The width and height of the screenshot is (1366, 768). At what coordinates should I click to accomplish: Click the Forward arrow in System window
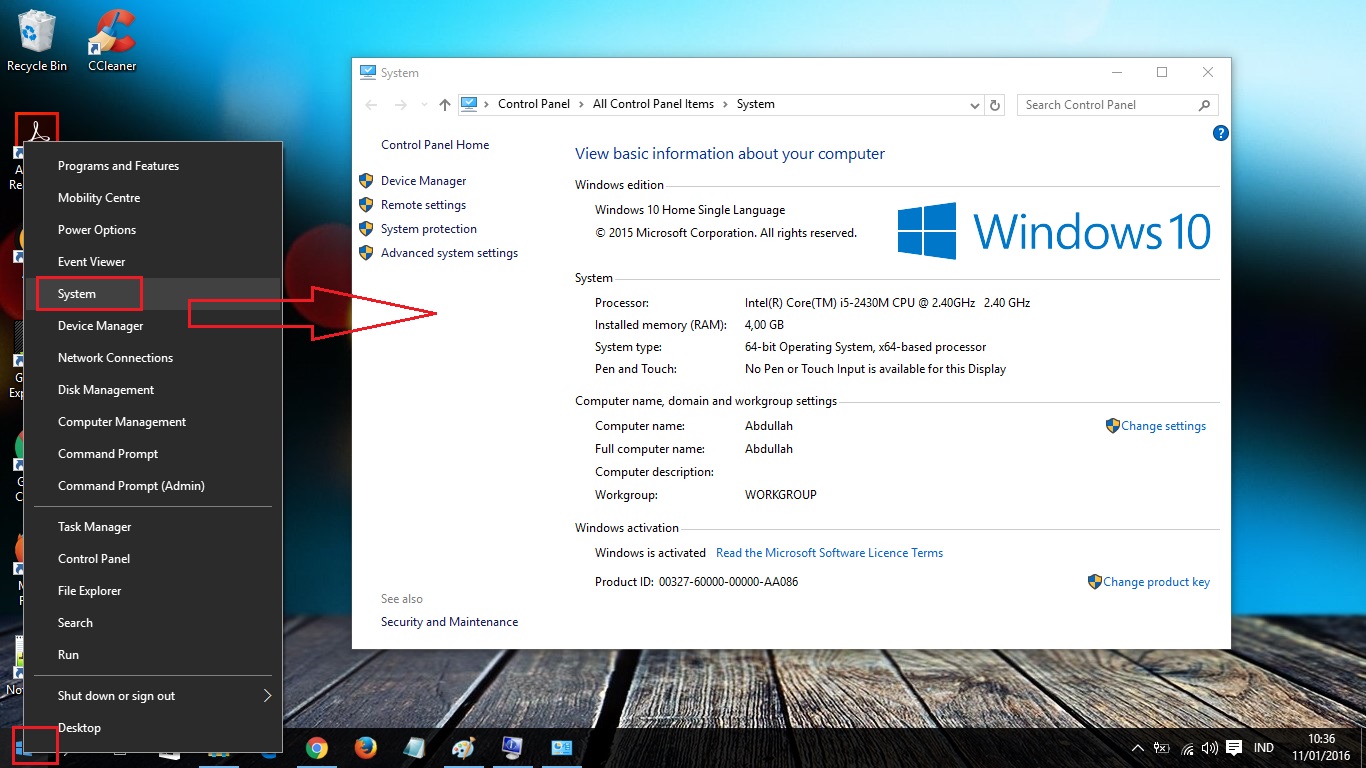(401, 105)
